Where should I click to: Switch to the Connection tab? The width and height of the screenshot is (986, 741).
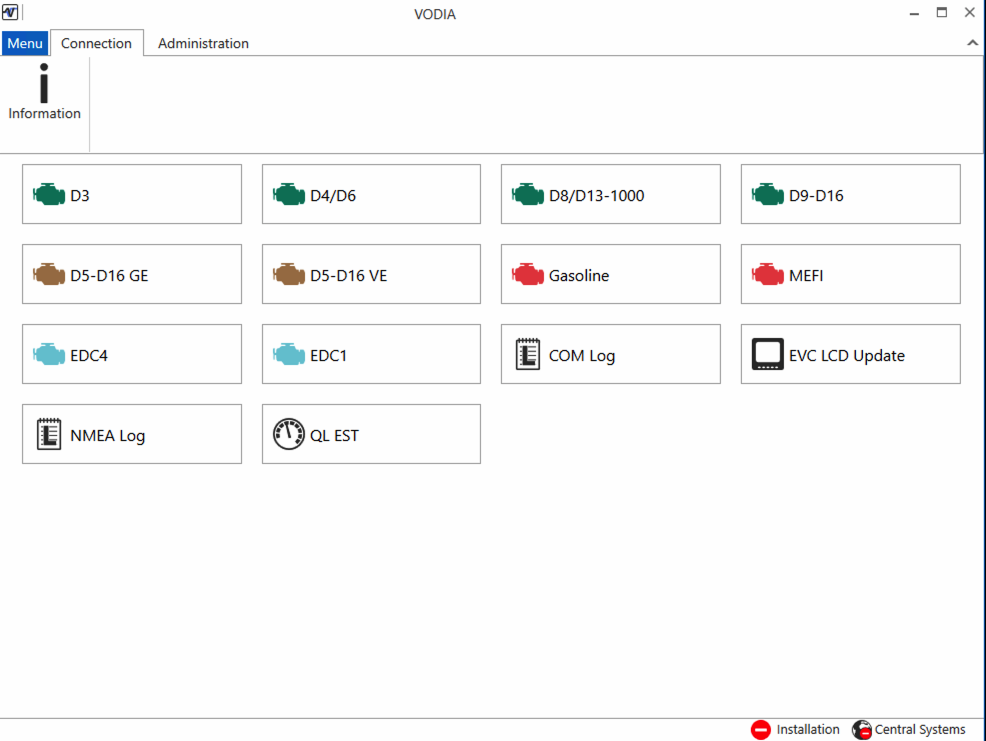pyautogui.click(x=96, y=43)
